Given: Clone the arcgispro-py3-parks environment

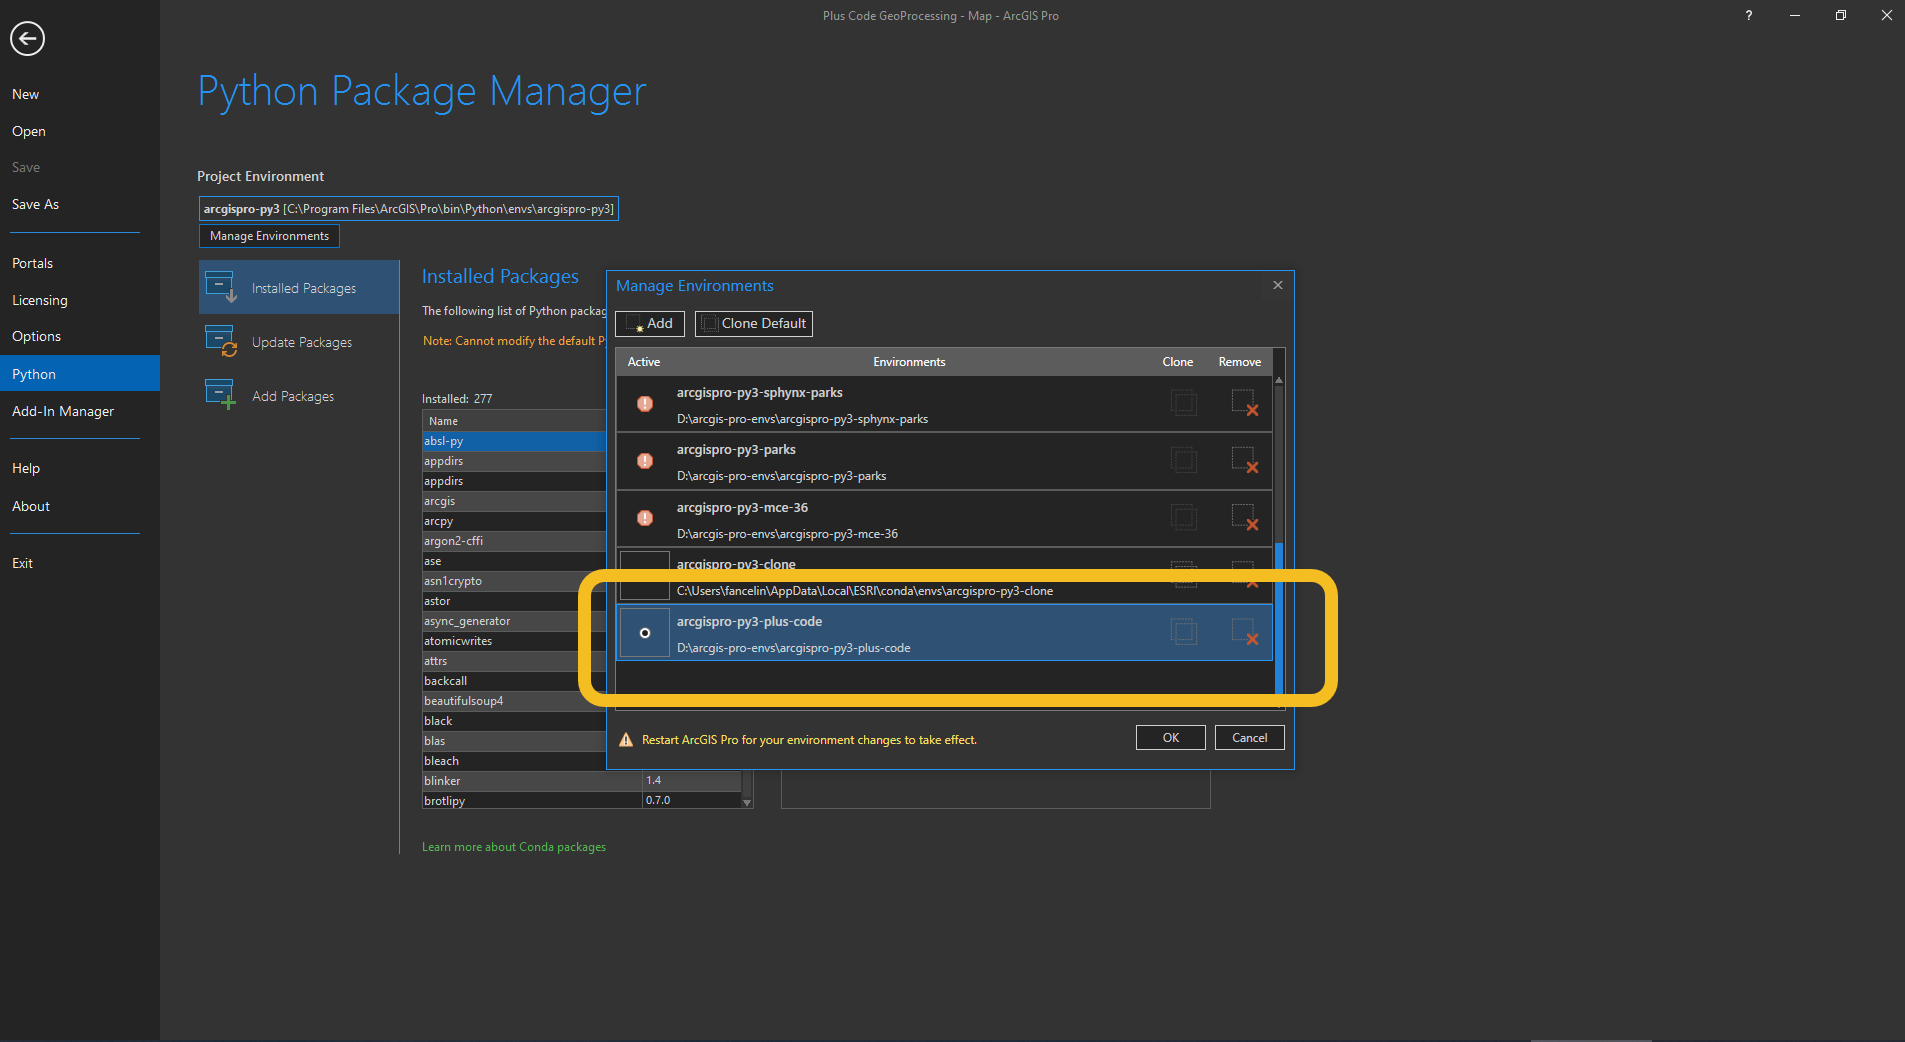Looking at the screenshot, I should tap(1184, 460).
